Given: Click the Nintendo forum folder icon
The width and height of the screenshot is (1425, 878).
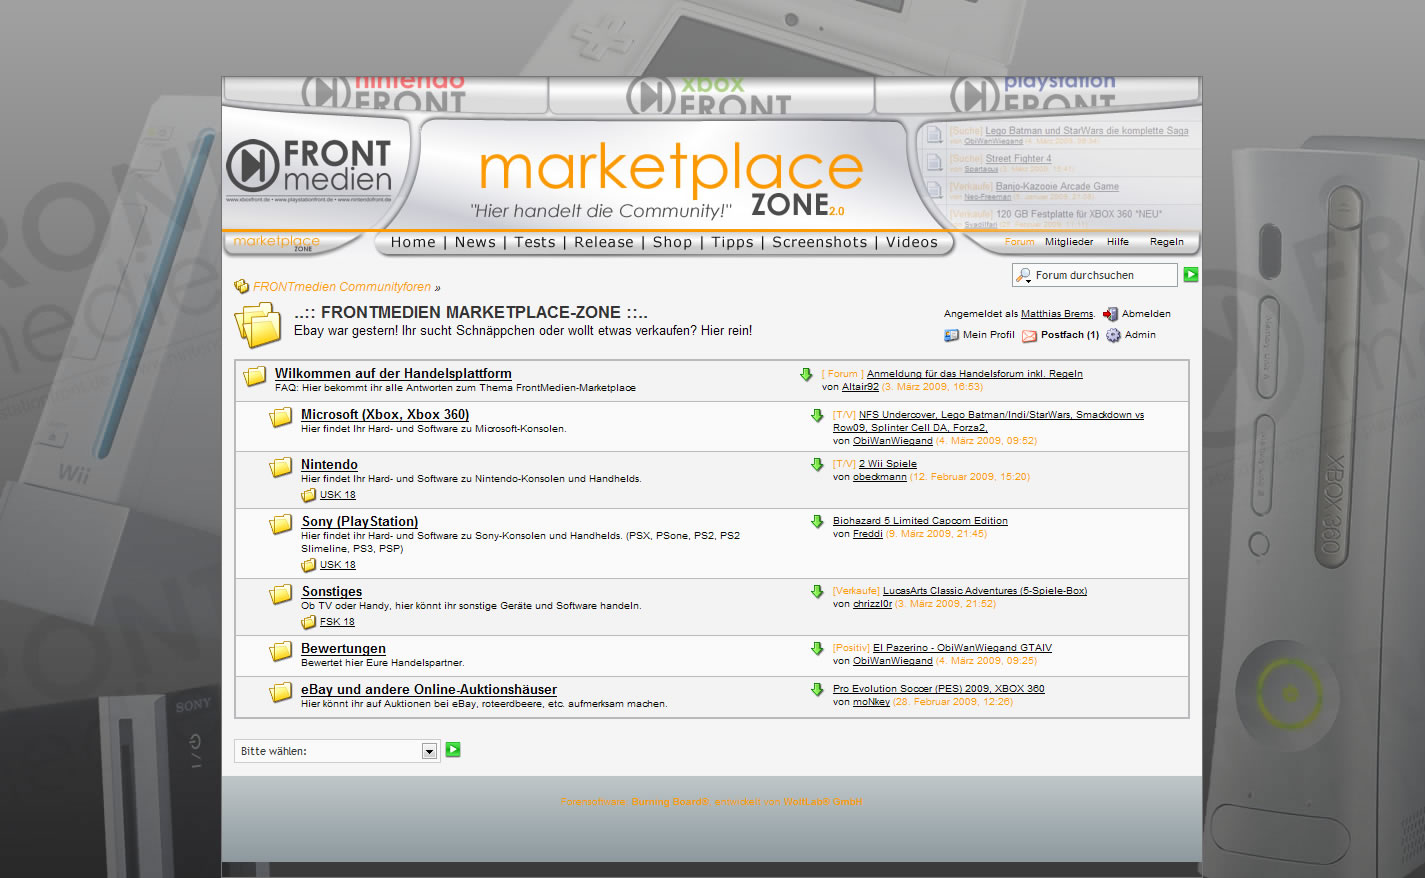Looking at the screenshot, I should pos(281,467).
